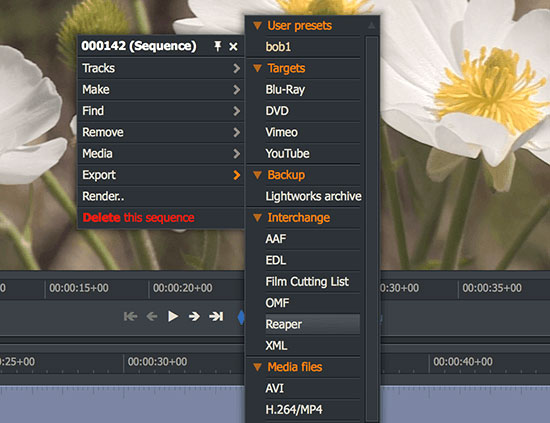The image size is (550, 423).
Task: Jump to the previous cut with the first transport icon
Action: (x=130, y=317)
